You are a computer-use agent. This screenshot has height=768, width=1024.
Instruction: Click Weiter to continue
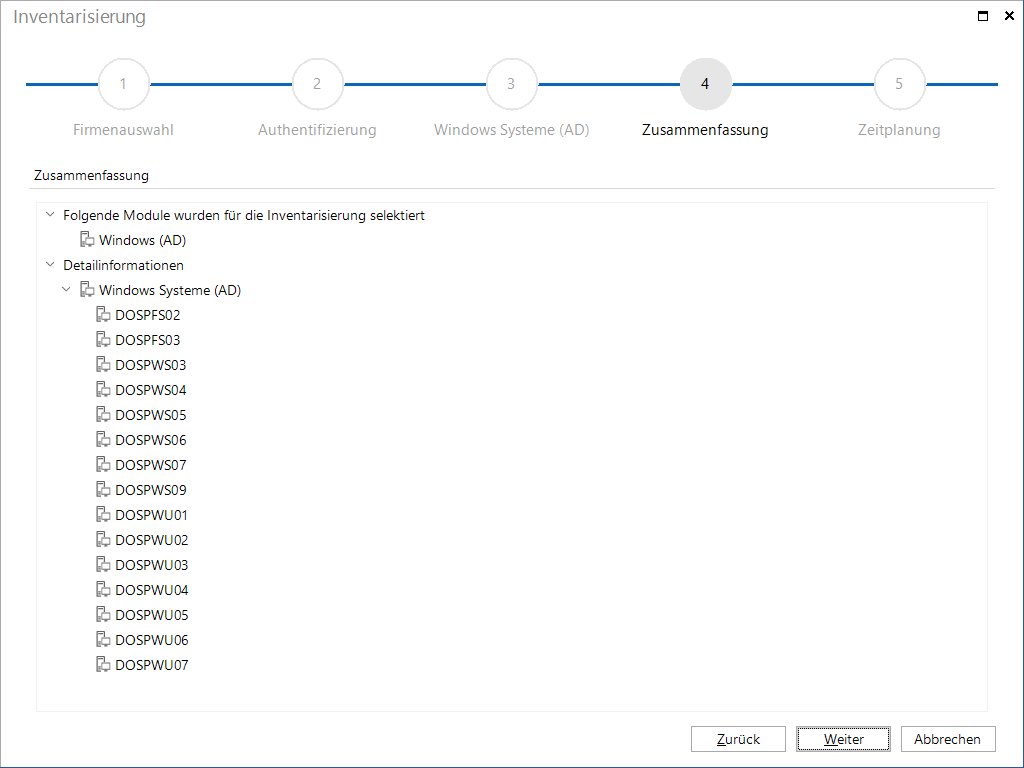[x=843, y=739]
